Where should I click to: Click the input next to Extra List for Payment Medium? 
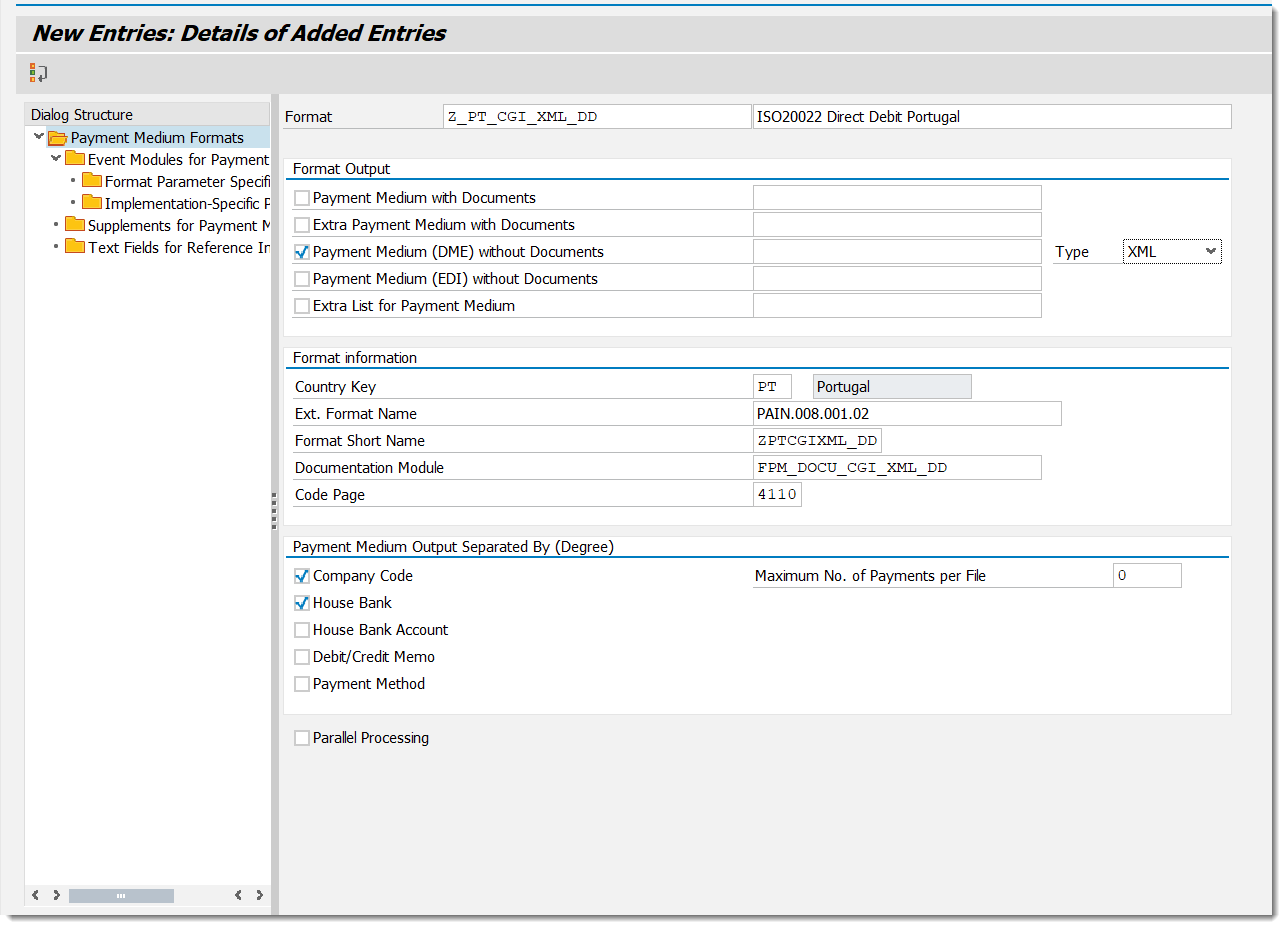897,306
